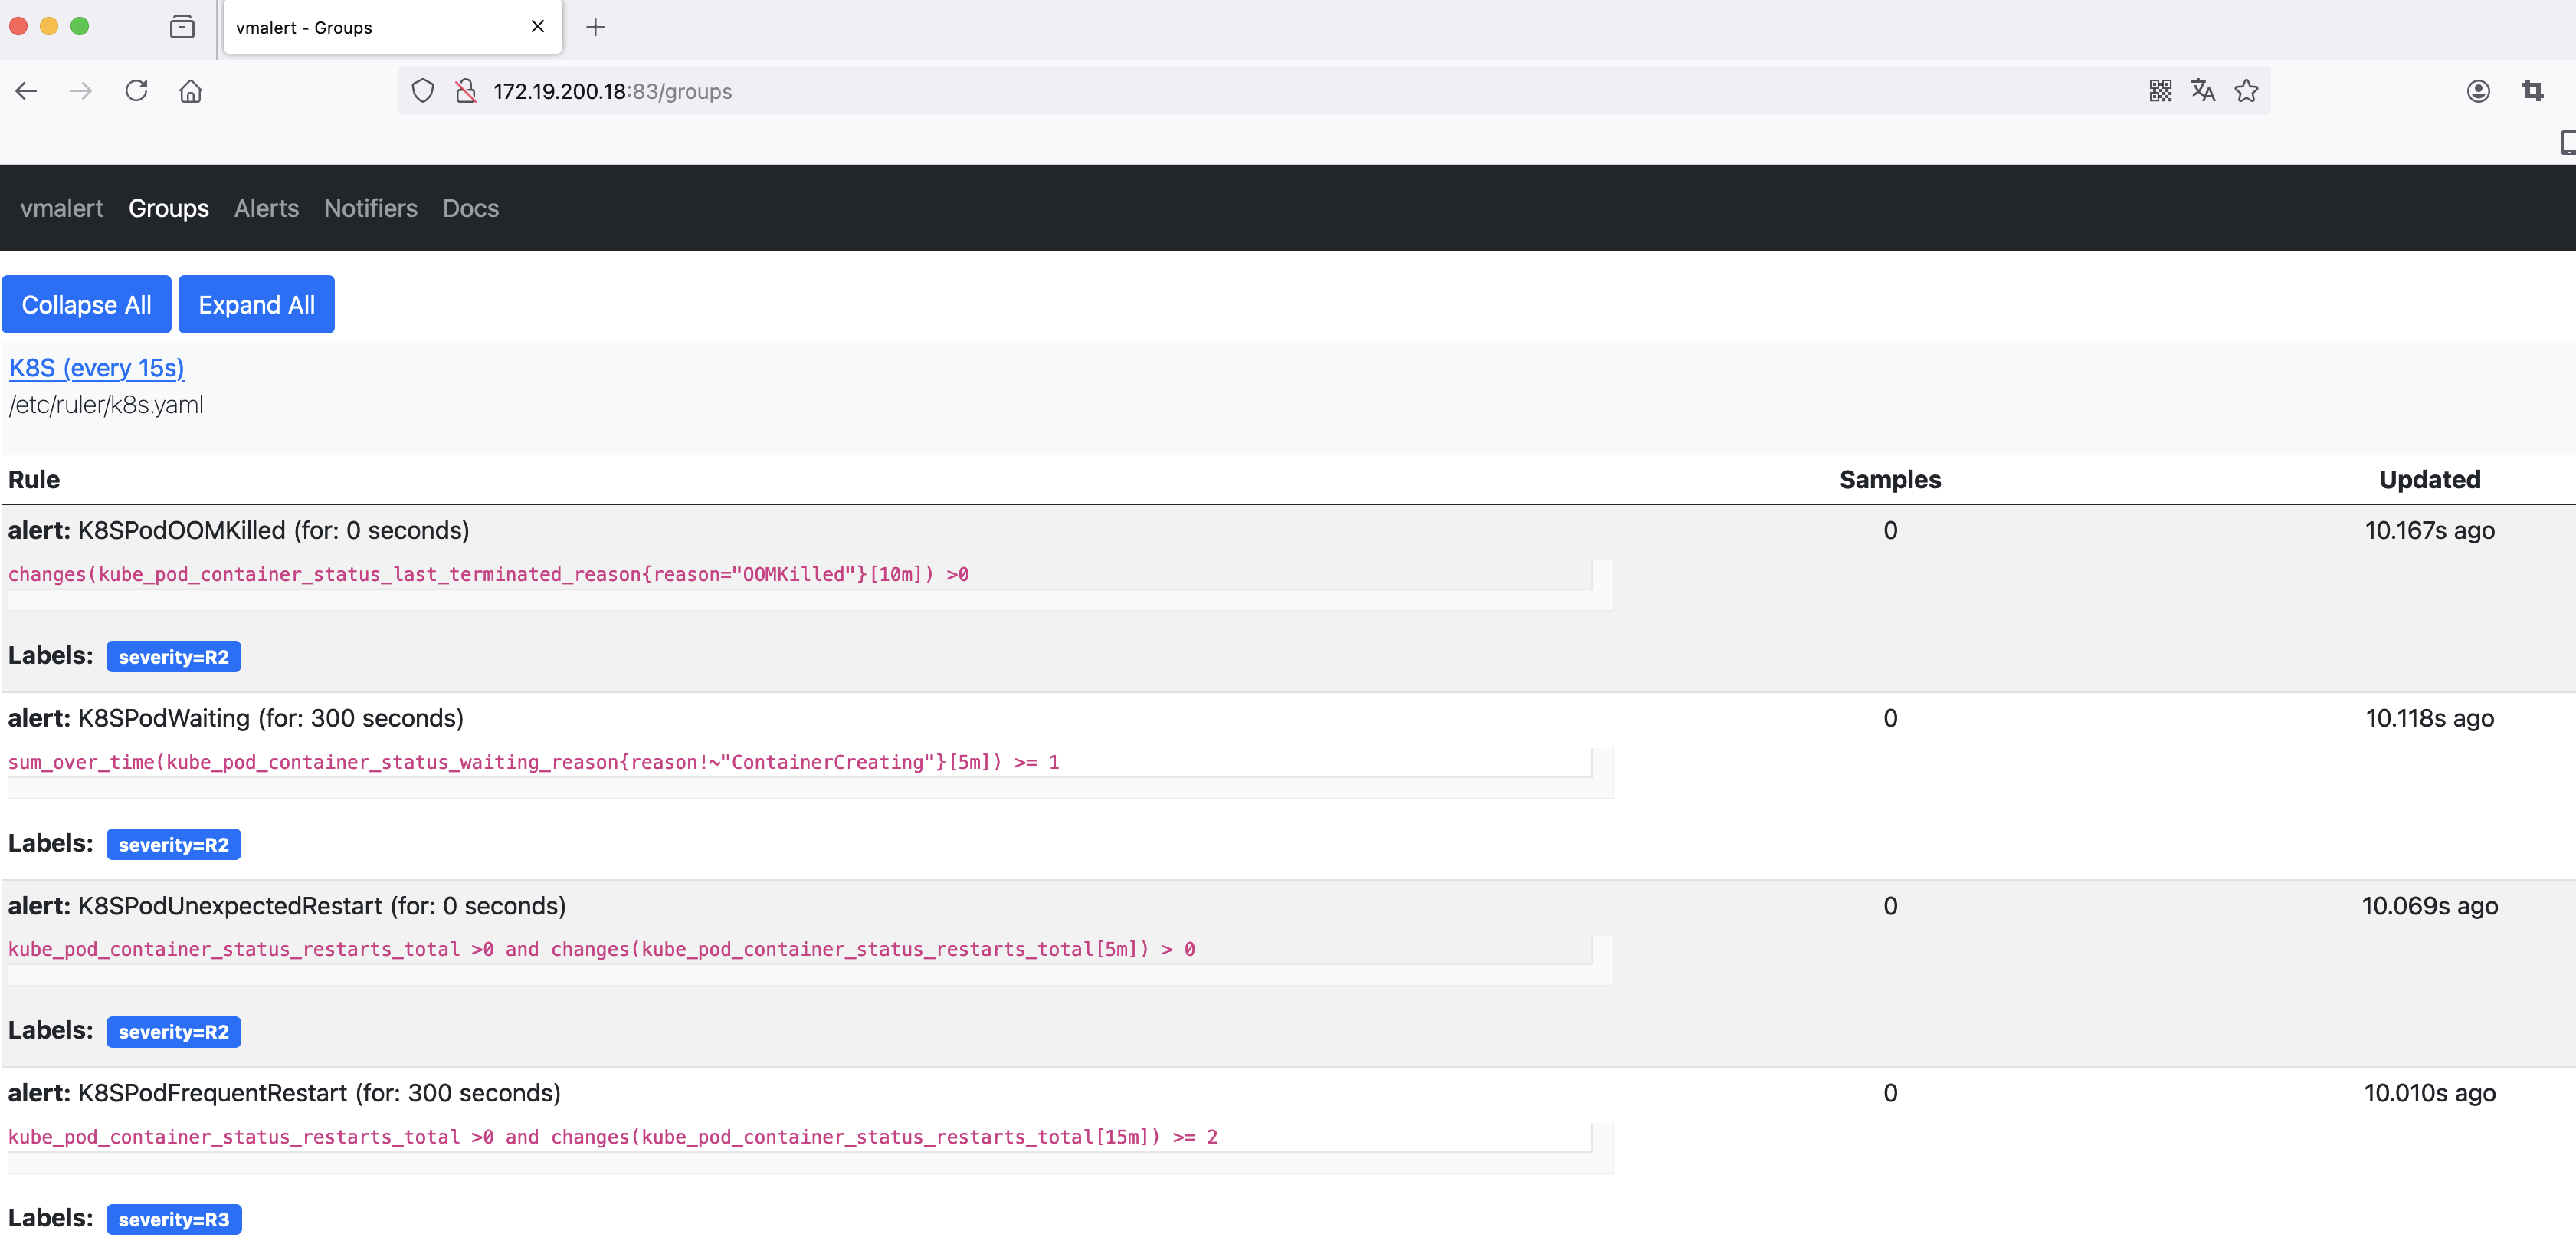
Task: Open the account profile icon
Action: coord(2477,91)
